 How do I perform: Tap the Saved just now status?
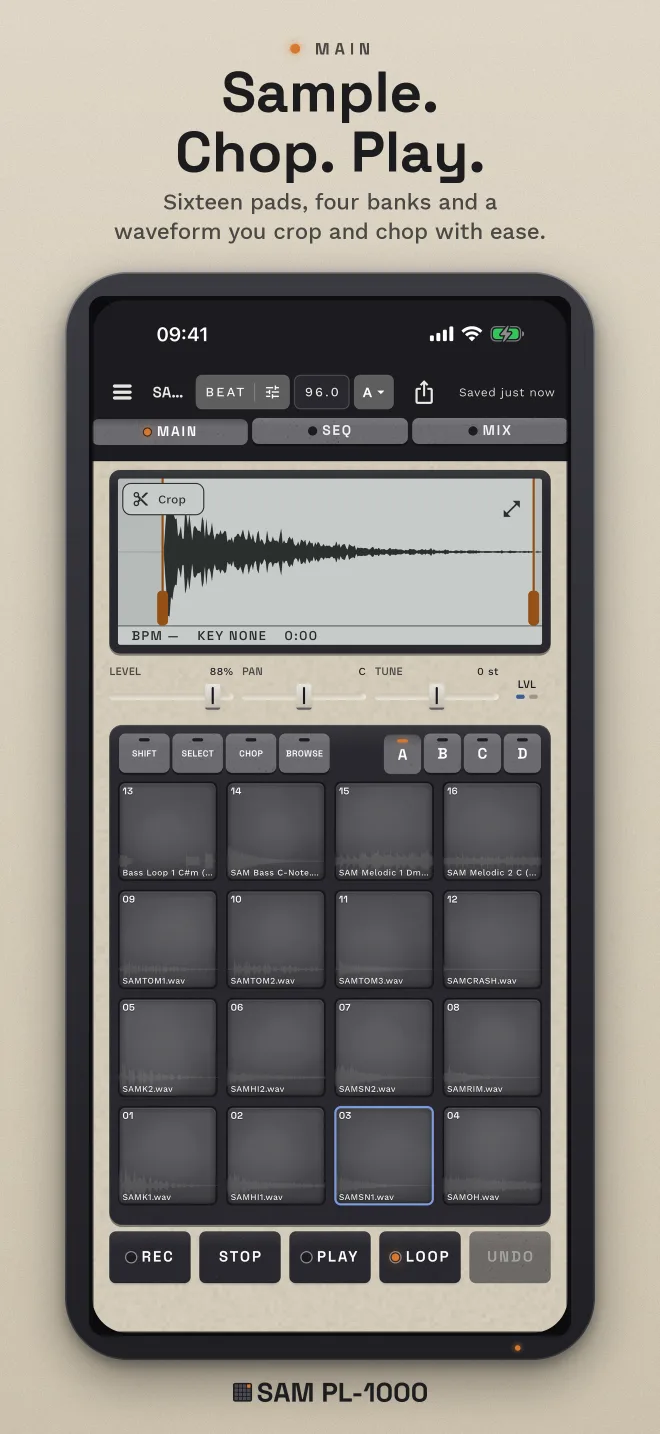[x=507, y=392]
